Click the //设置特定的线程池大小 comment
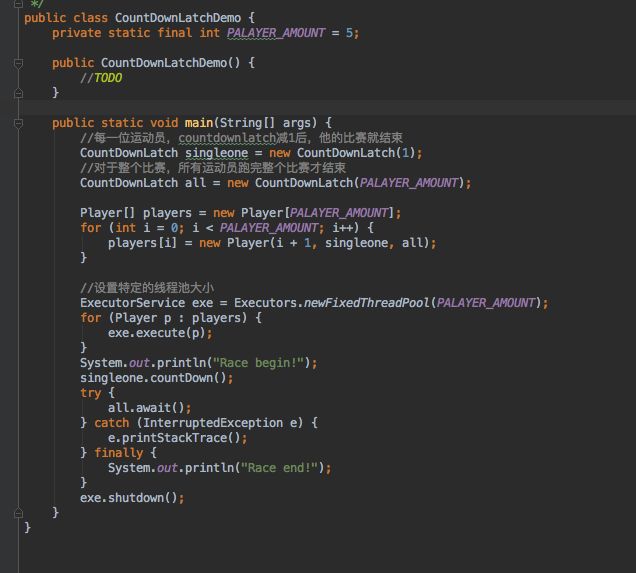This screenshot has height=573, width=636. 147,288
